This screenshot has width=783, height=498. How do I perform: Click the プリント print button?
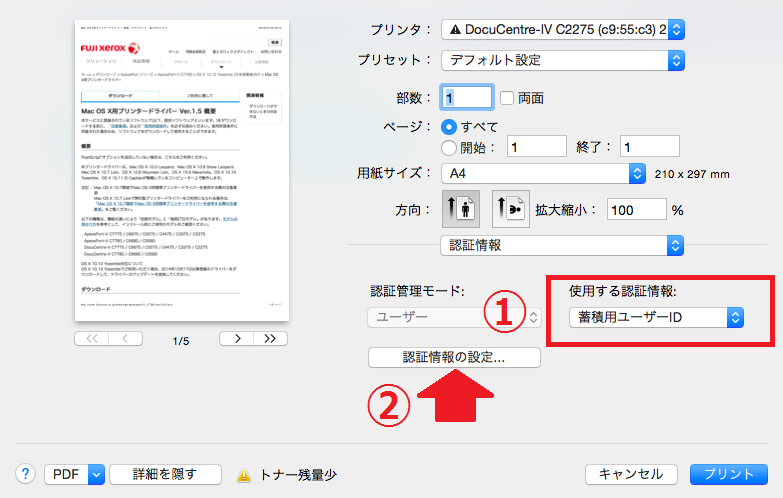coord(728,474)
